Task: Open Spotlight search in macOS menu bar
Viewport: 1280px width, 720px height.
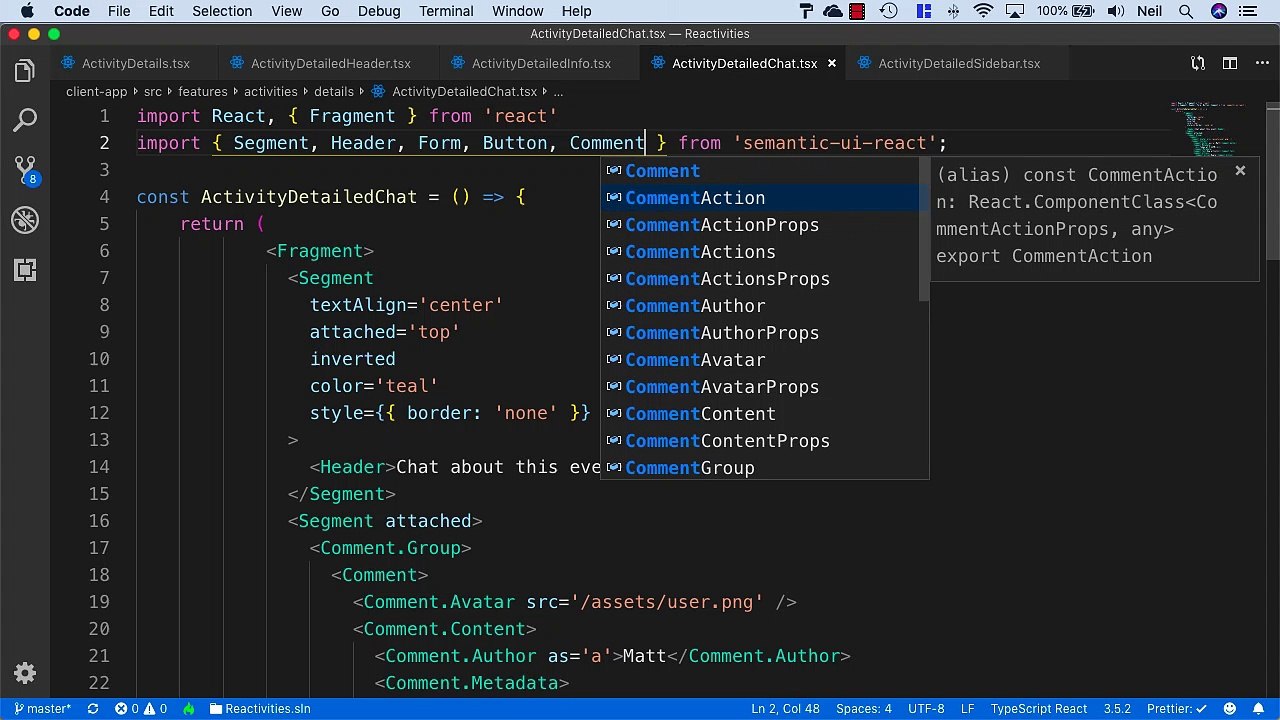Action: pyautogui.click(x=1186, y=11)
